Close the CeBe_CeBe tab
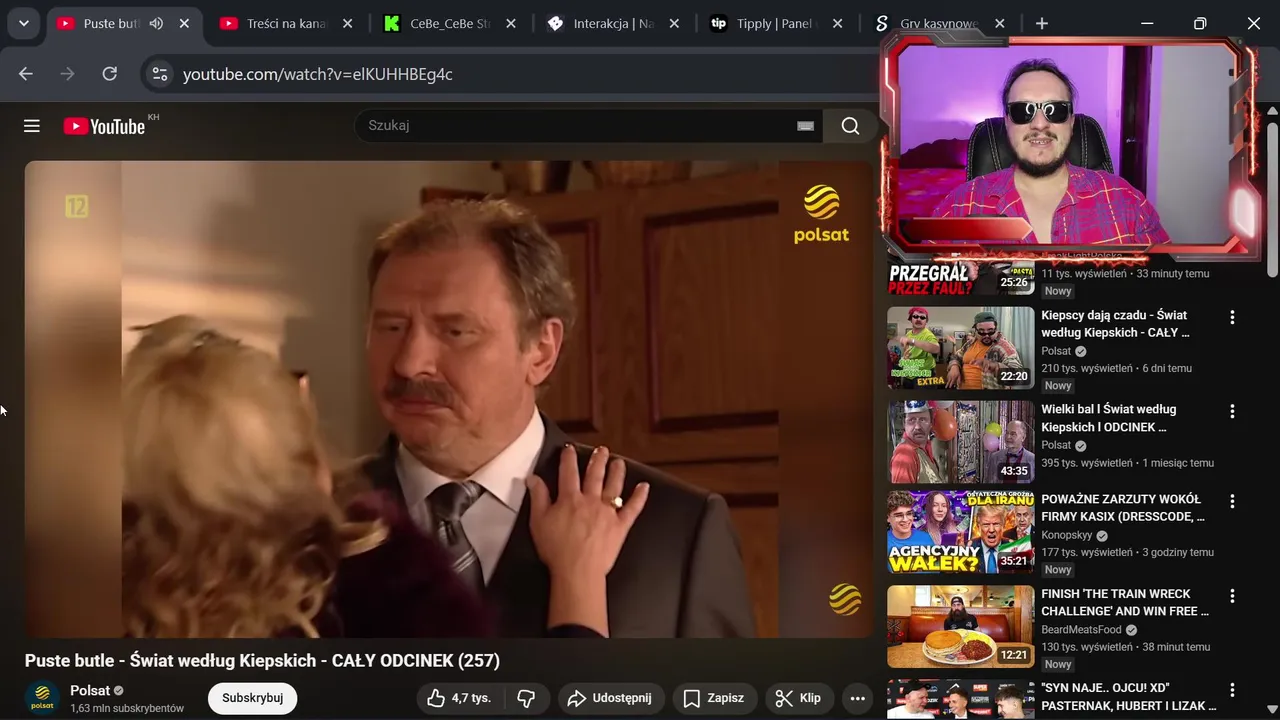 [x=511, y=23]
